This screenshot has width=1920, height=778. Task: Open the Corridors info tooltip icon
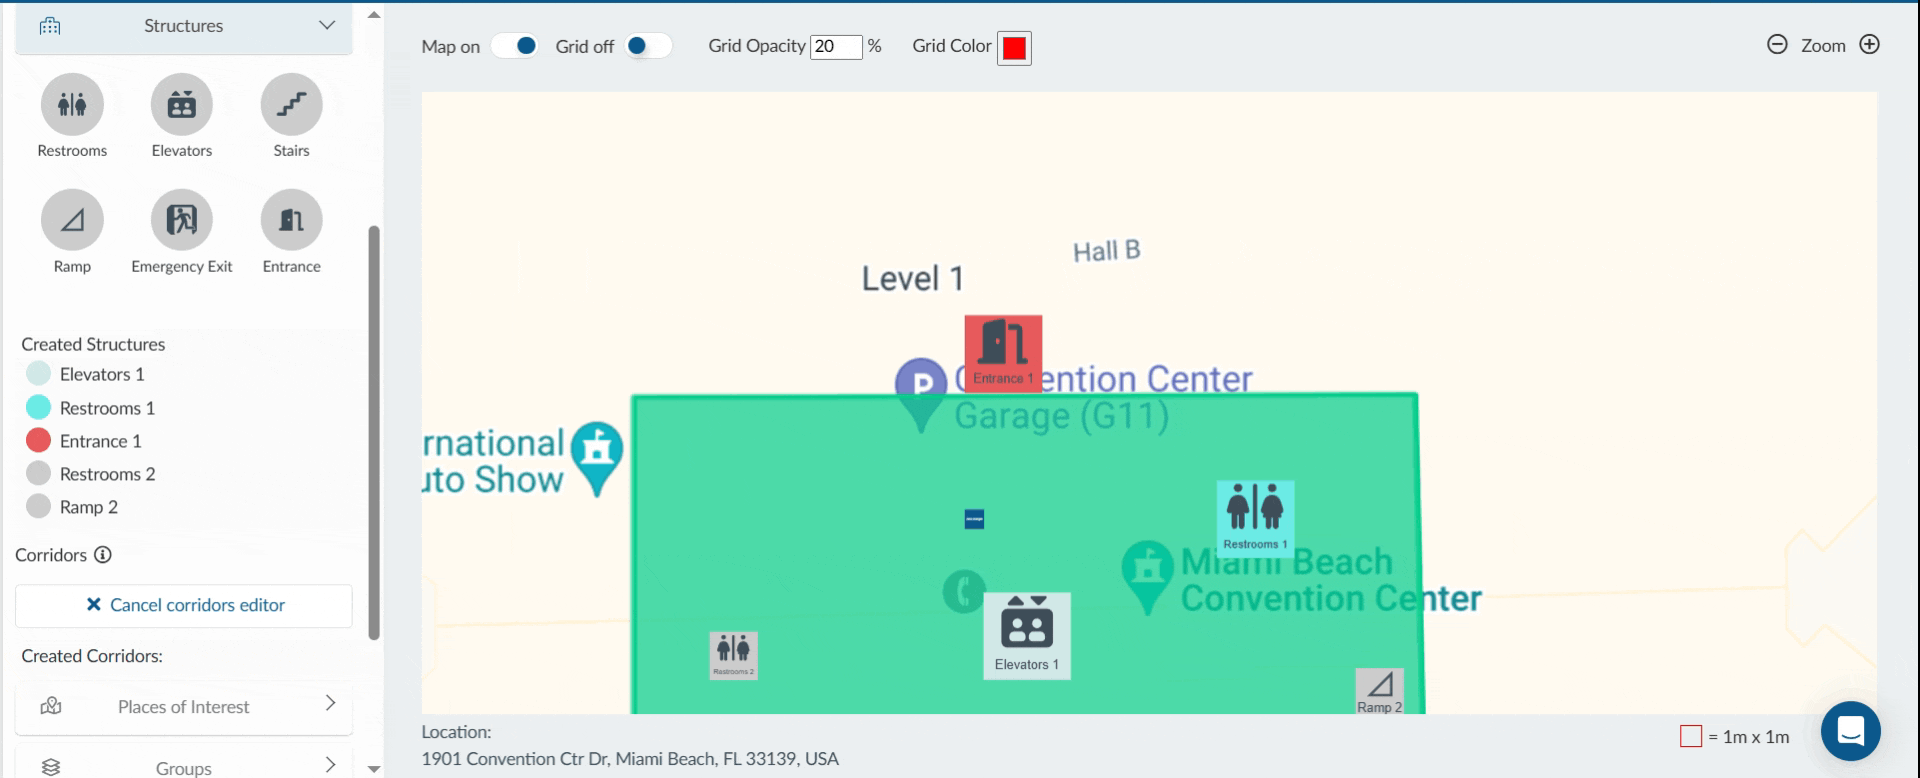[102, 555]
